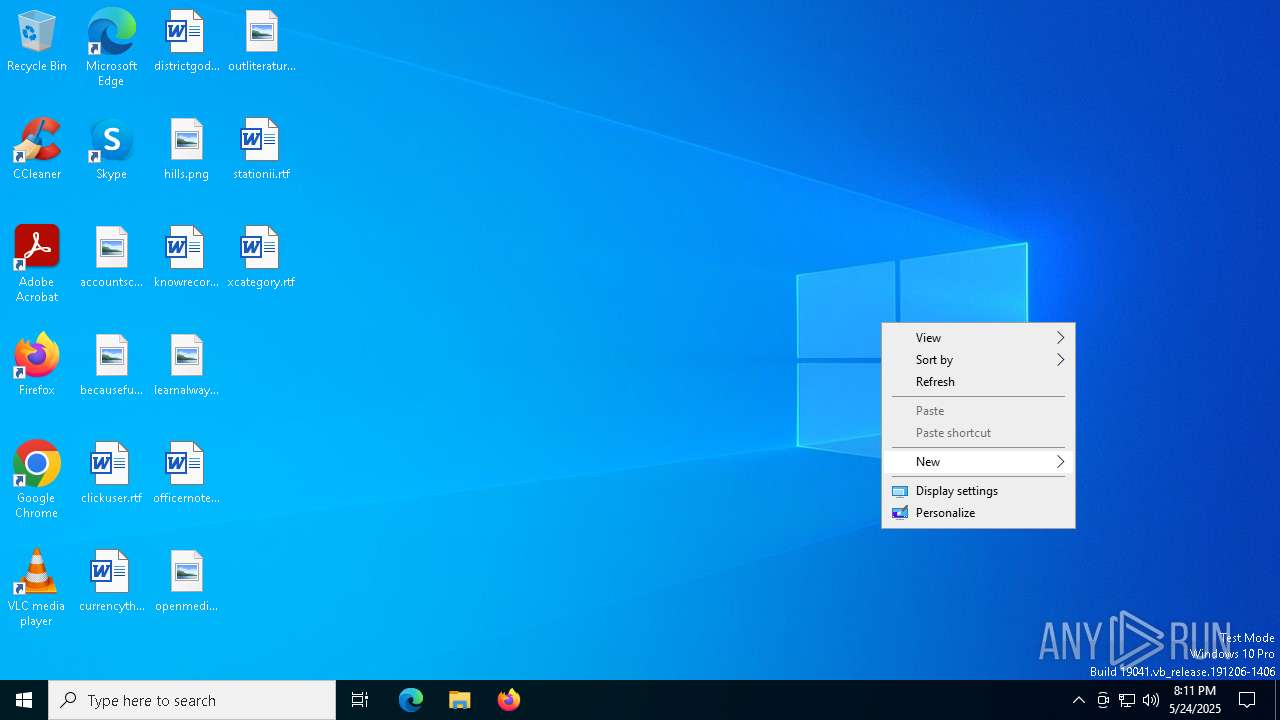The image size is (1280, 720).
Task: Select the Skype desktop shortcut
Action: point(111,150)
